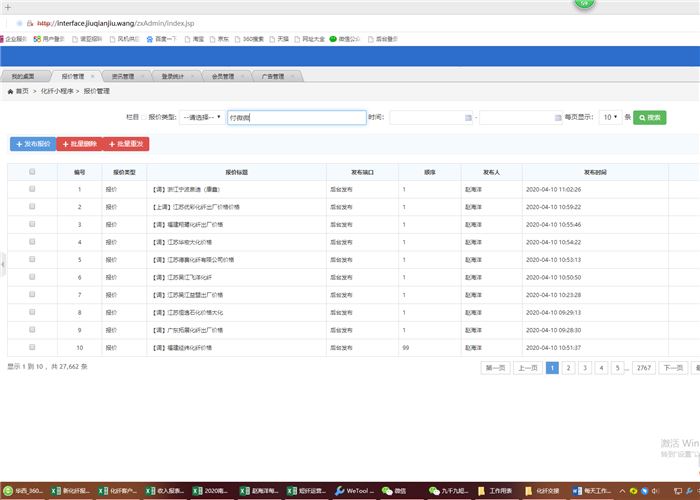Click the red 批量删除 button
The width and height of the screenshot is (700, 500).
(x=78, y=144)
